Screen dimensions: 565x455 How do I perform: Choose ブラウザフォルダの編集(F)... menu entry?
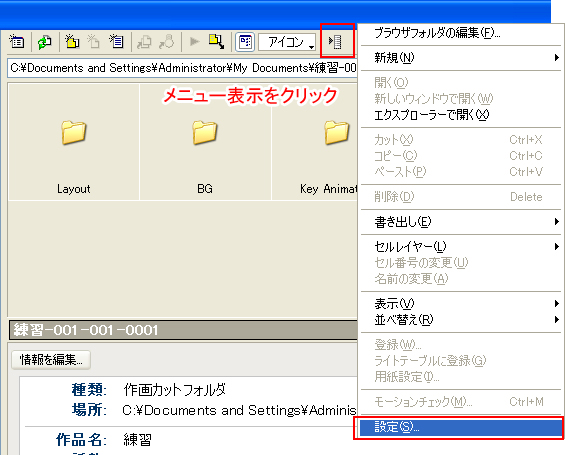[461, 33]
